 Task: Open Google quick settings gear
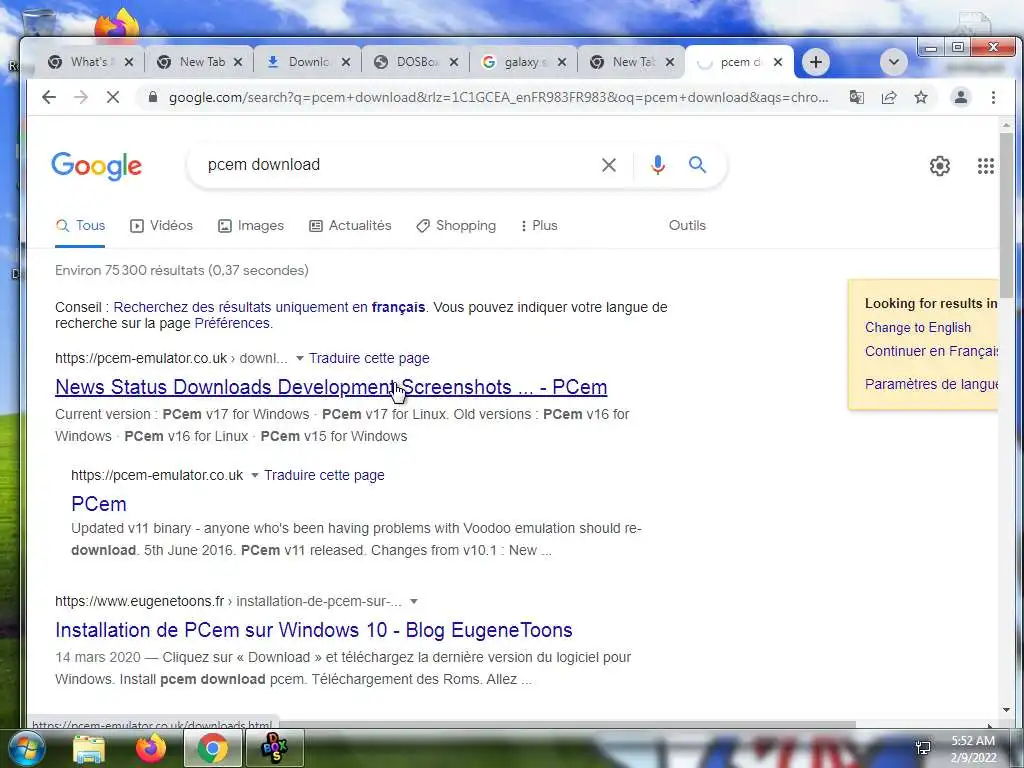940,166
